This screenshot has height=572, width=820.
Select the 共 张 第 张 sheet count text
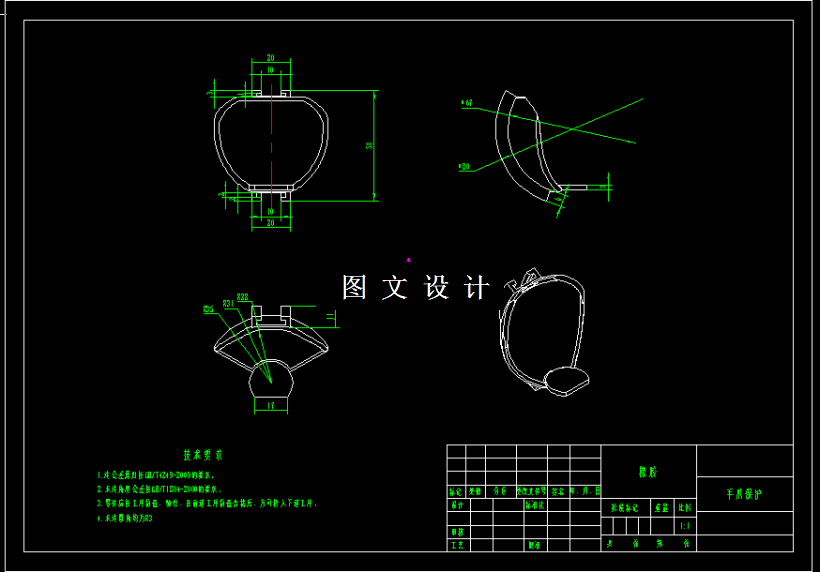tap(648, 544)
